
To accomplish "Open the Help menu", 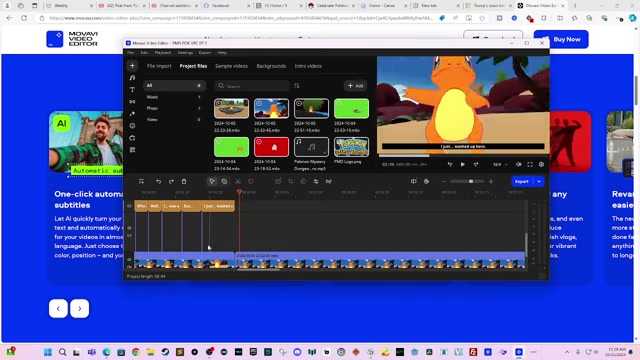I will [x=222, y=53].
